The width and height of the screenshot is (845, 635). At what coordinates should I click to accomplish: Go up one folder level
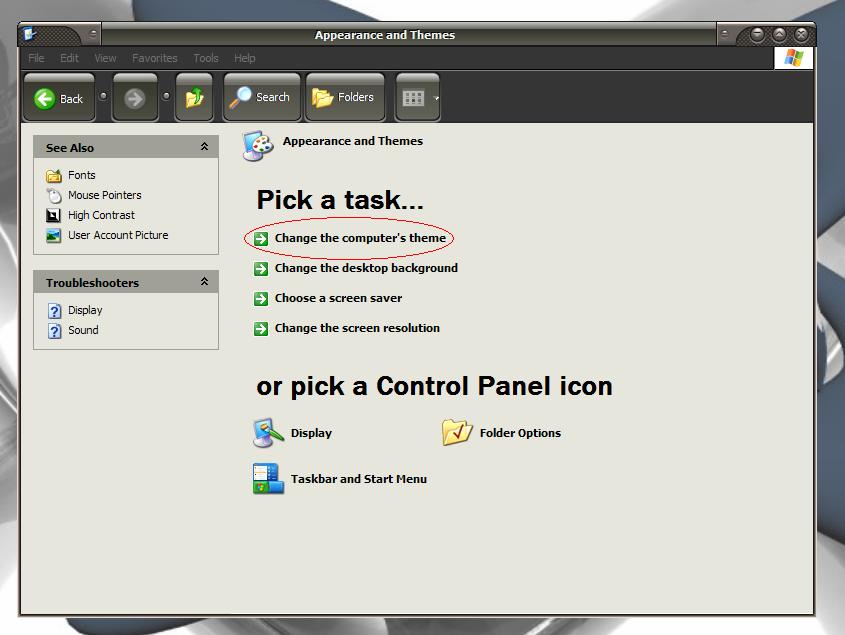(194, 98)
